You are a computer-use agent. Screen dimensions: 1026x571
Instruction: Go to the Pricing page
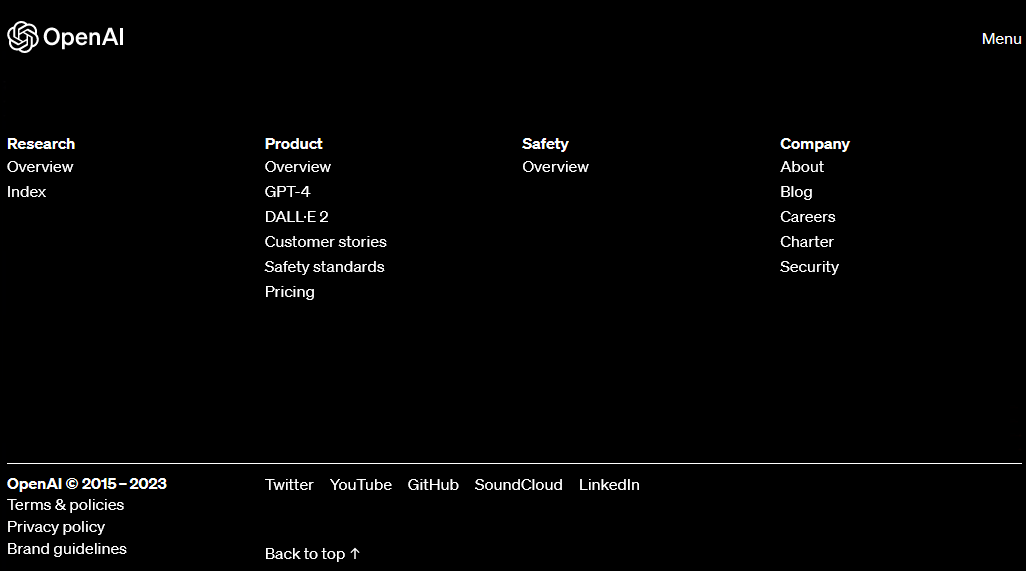pyautogui.click(x=289, y=292)
